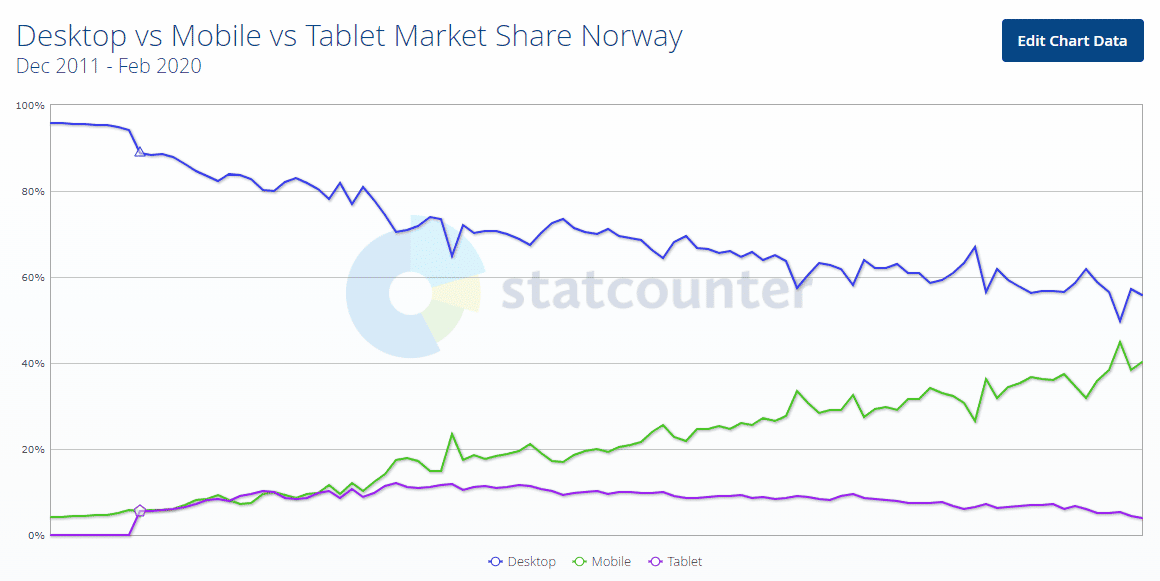Viewport: 1160px width, 581px height.
Task: Click the 60% y-axis label
Action: point(33,277)
